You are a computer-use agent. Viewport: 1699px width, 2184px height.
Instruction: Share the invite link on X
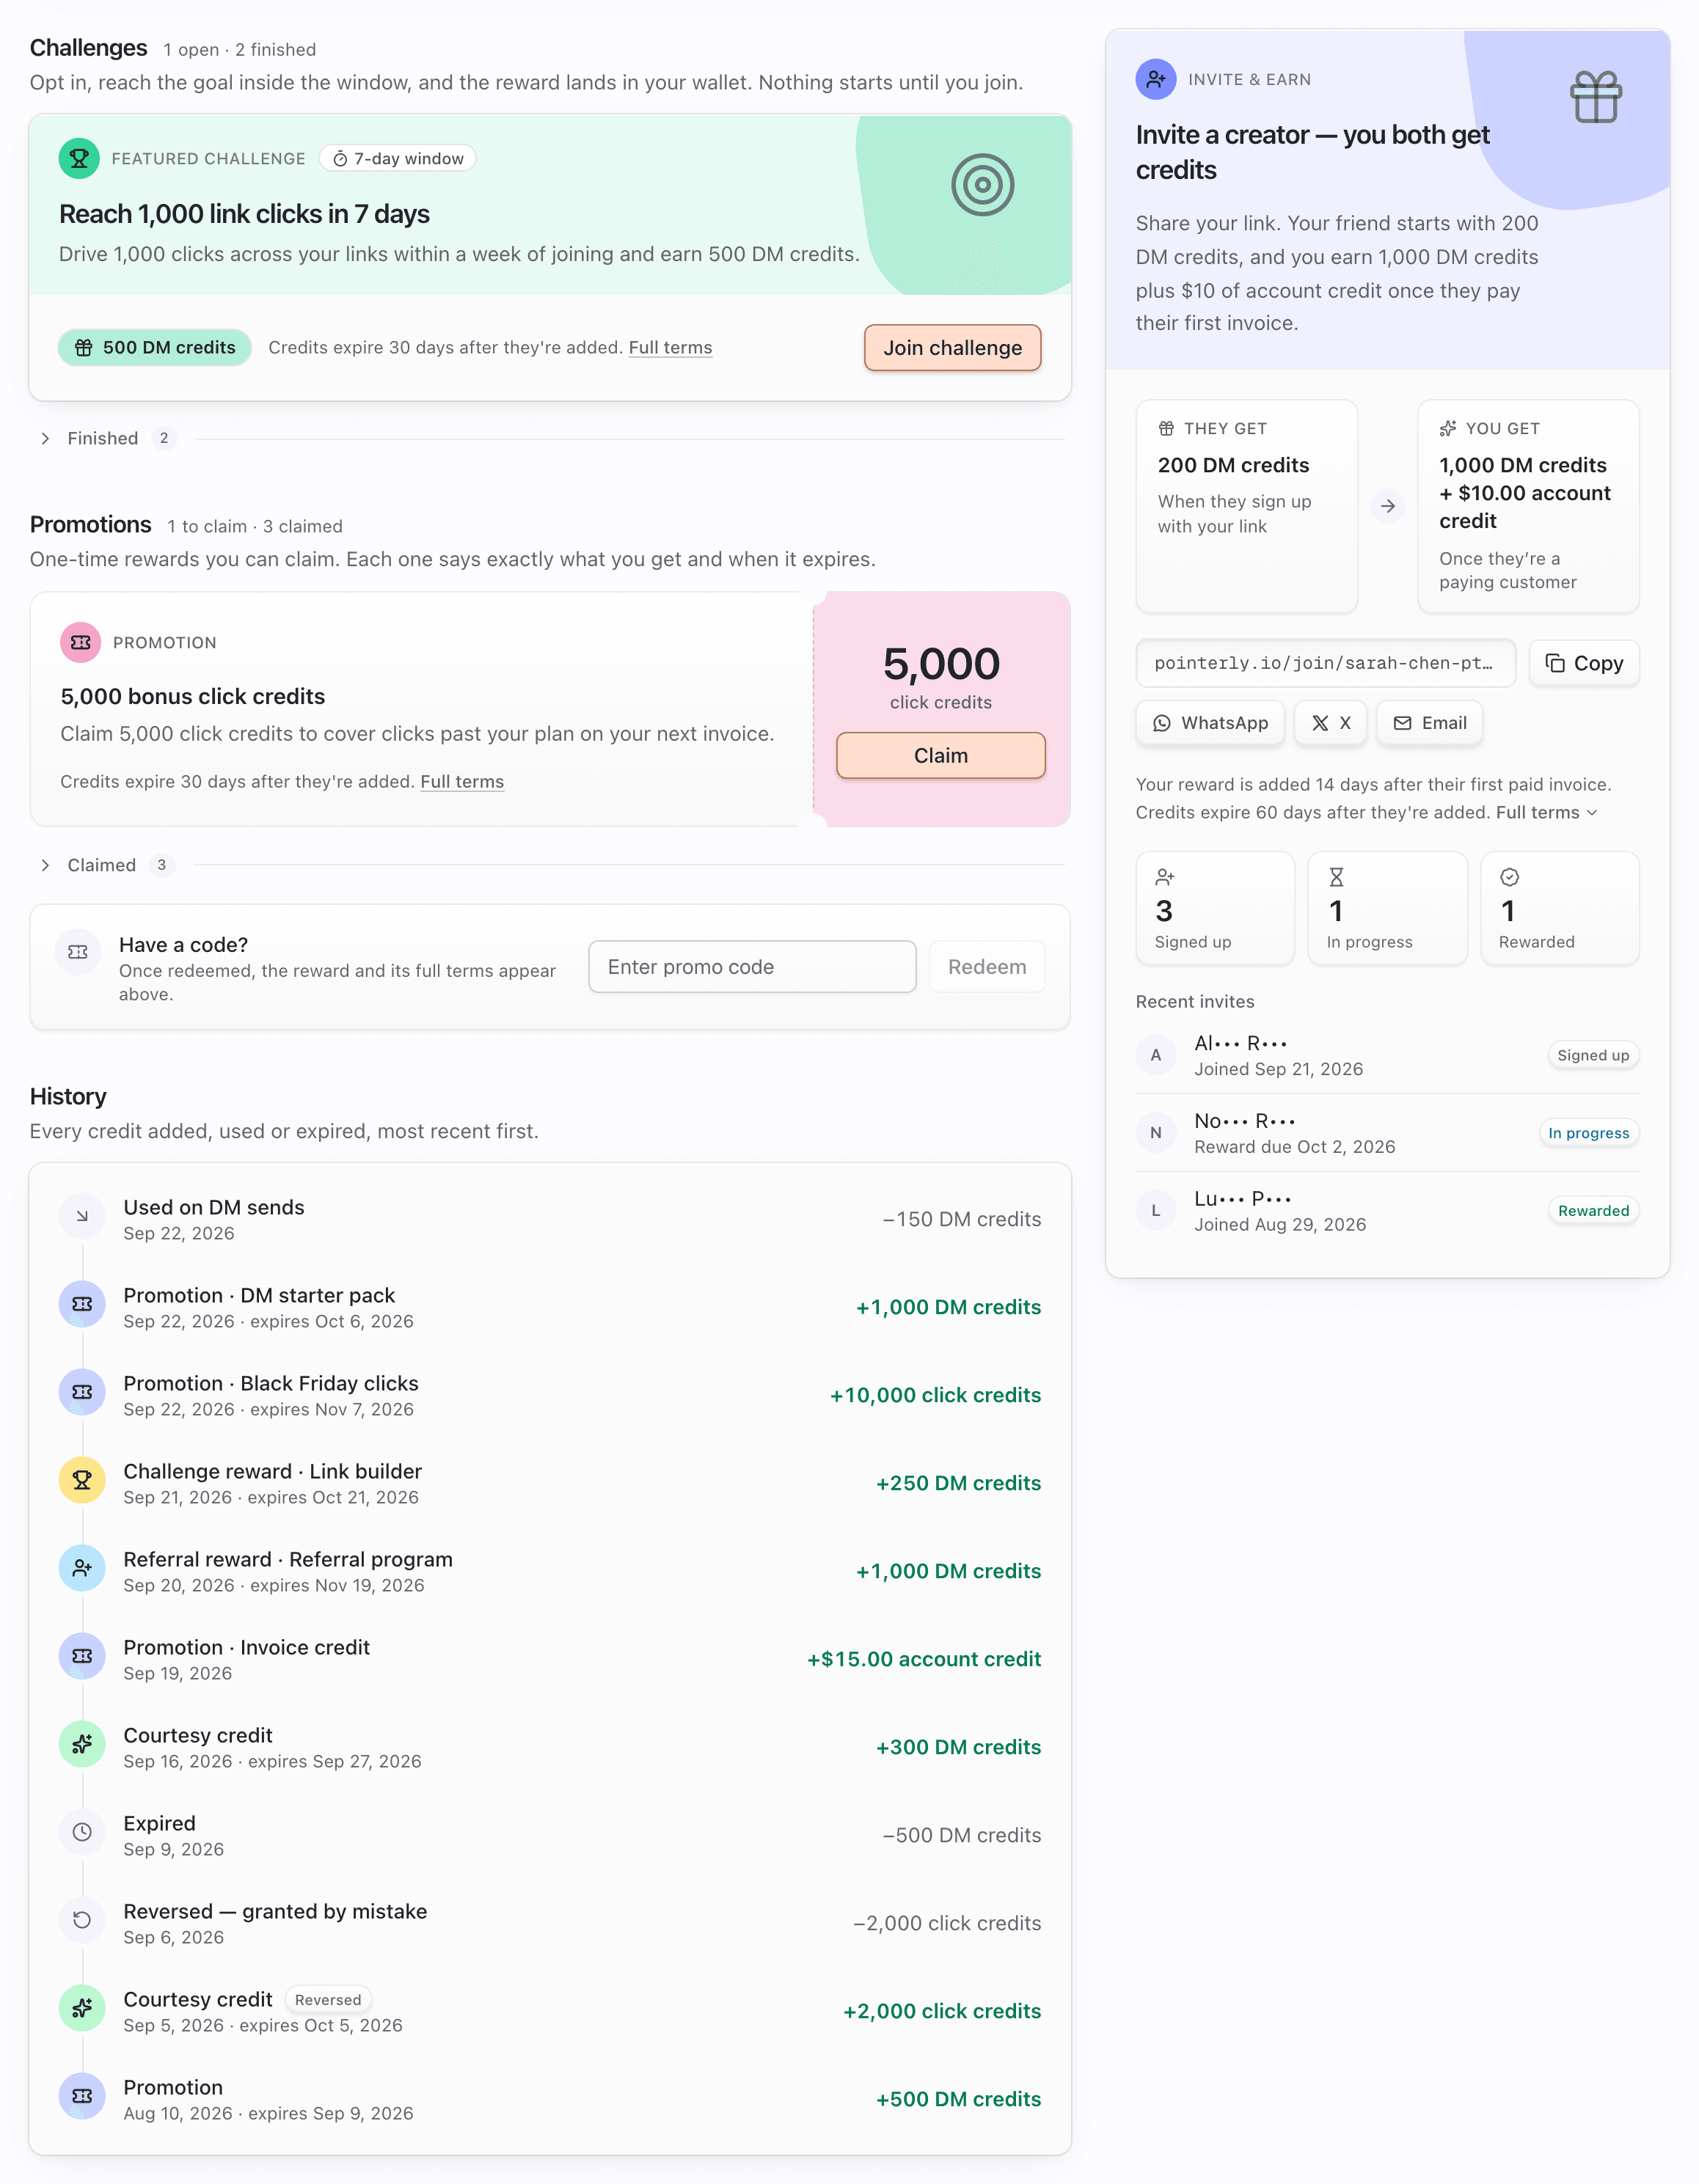coord(1330,723)
